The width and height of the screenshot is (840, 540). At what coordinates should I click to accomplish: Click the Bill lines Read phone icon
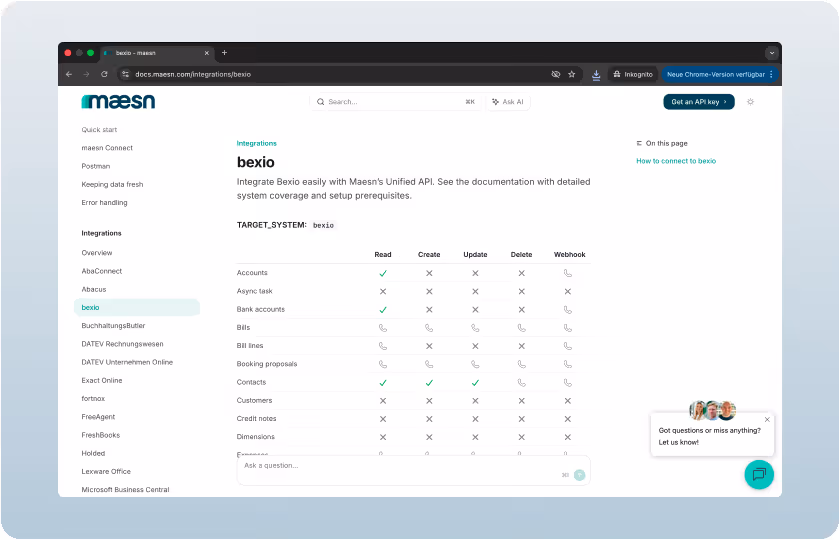383,346
